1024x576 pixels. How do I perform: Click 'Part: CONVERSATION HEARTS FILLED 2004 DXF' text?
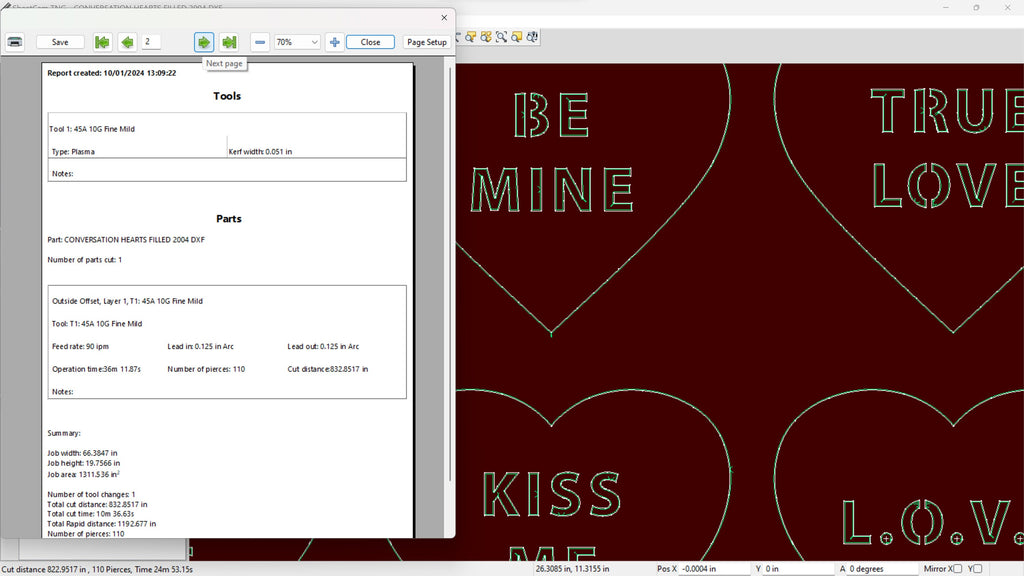pyautogui.click(x=126, y=240)
